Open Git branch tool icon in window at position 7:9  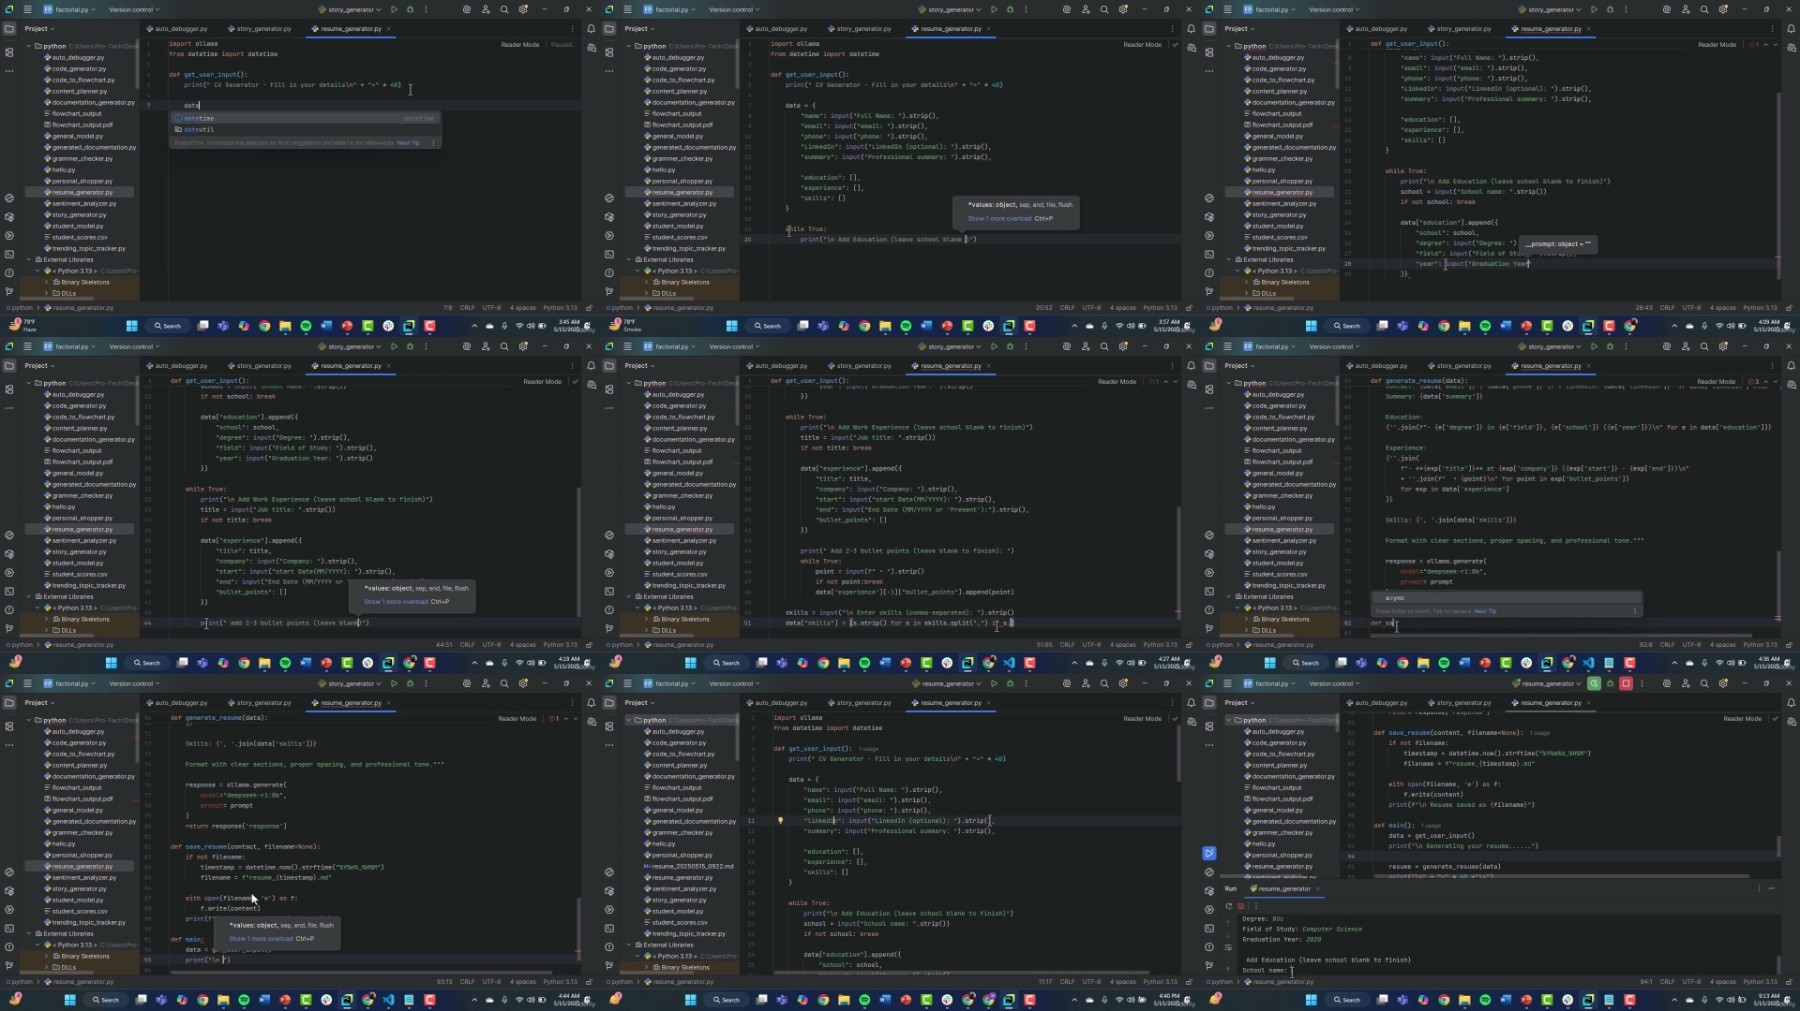[9, 291]
